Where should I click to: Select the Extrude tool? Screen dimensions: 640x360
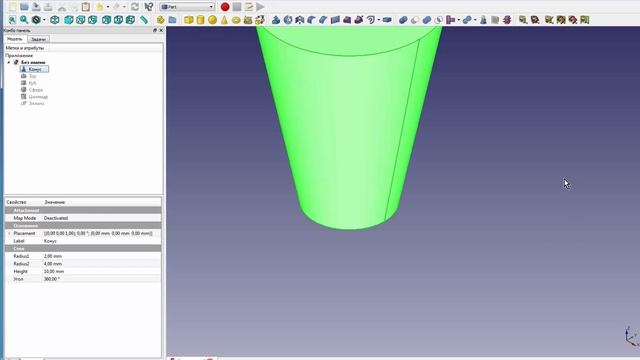[276, 20]
